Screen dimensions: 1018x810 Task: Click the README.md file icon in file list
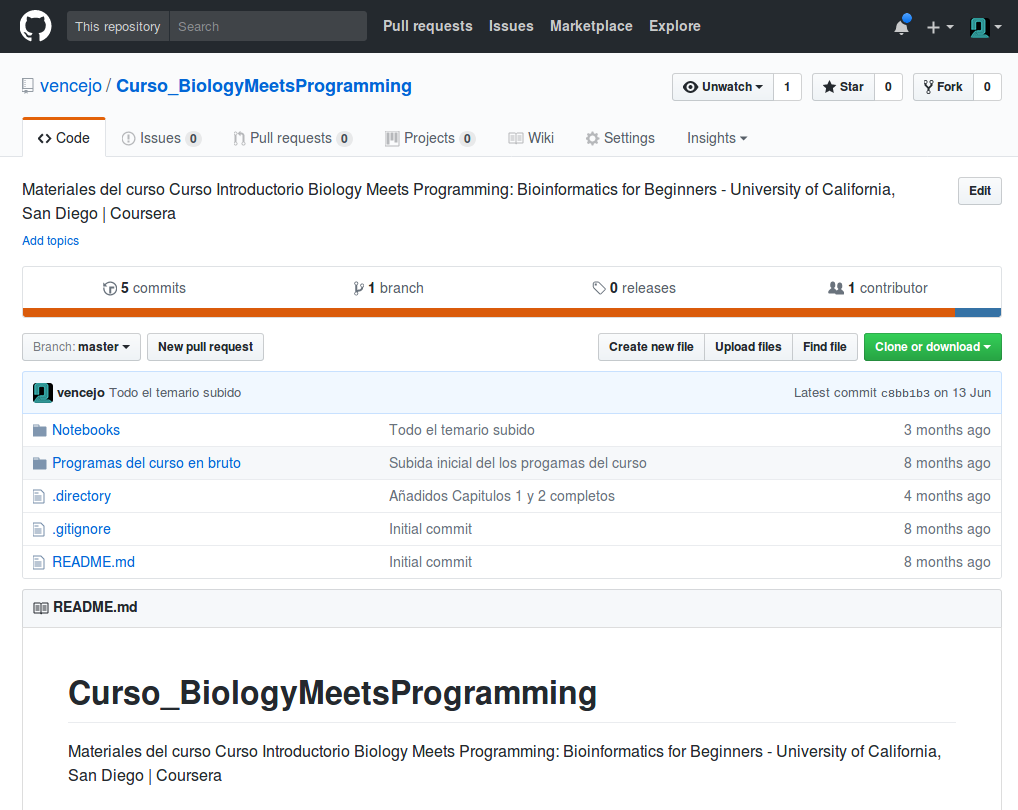click(x=39, y=563)
